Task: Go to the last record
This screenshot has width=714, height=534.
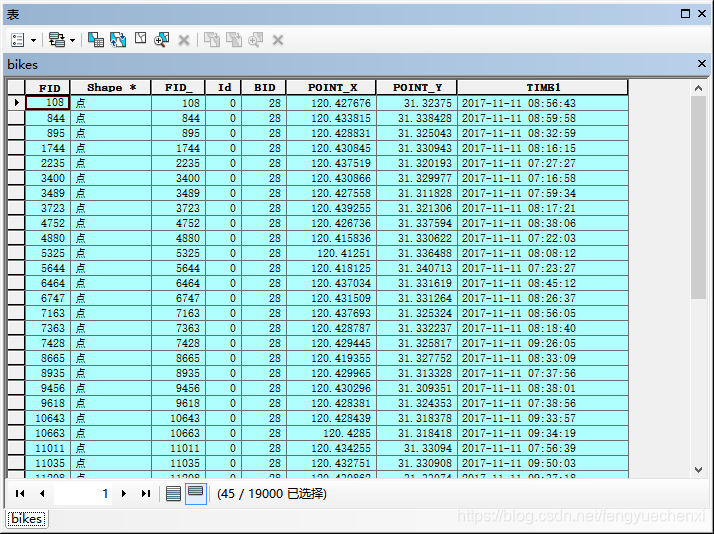Action: tap(146, 493)
